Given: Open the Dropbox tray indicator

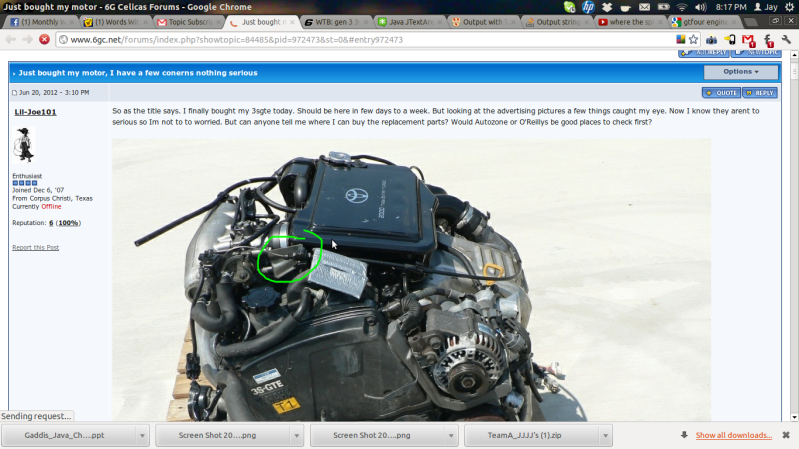Looking at the screenshot, I should (x=607, y=7).
